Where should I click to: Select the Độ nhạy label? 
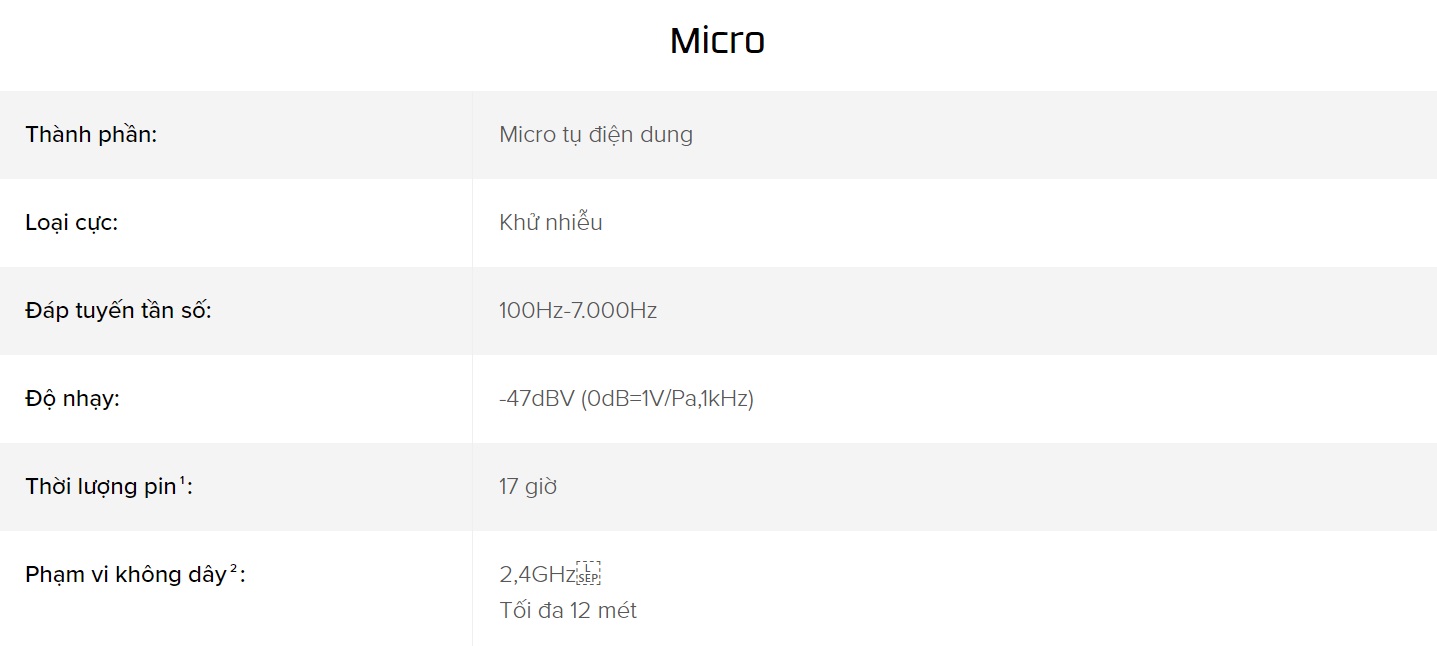(72, 399)
